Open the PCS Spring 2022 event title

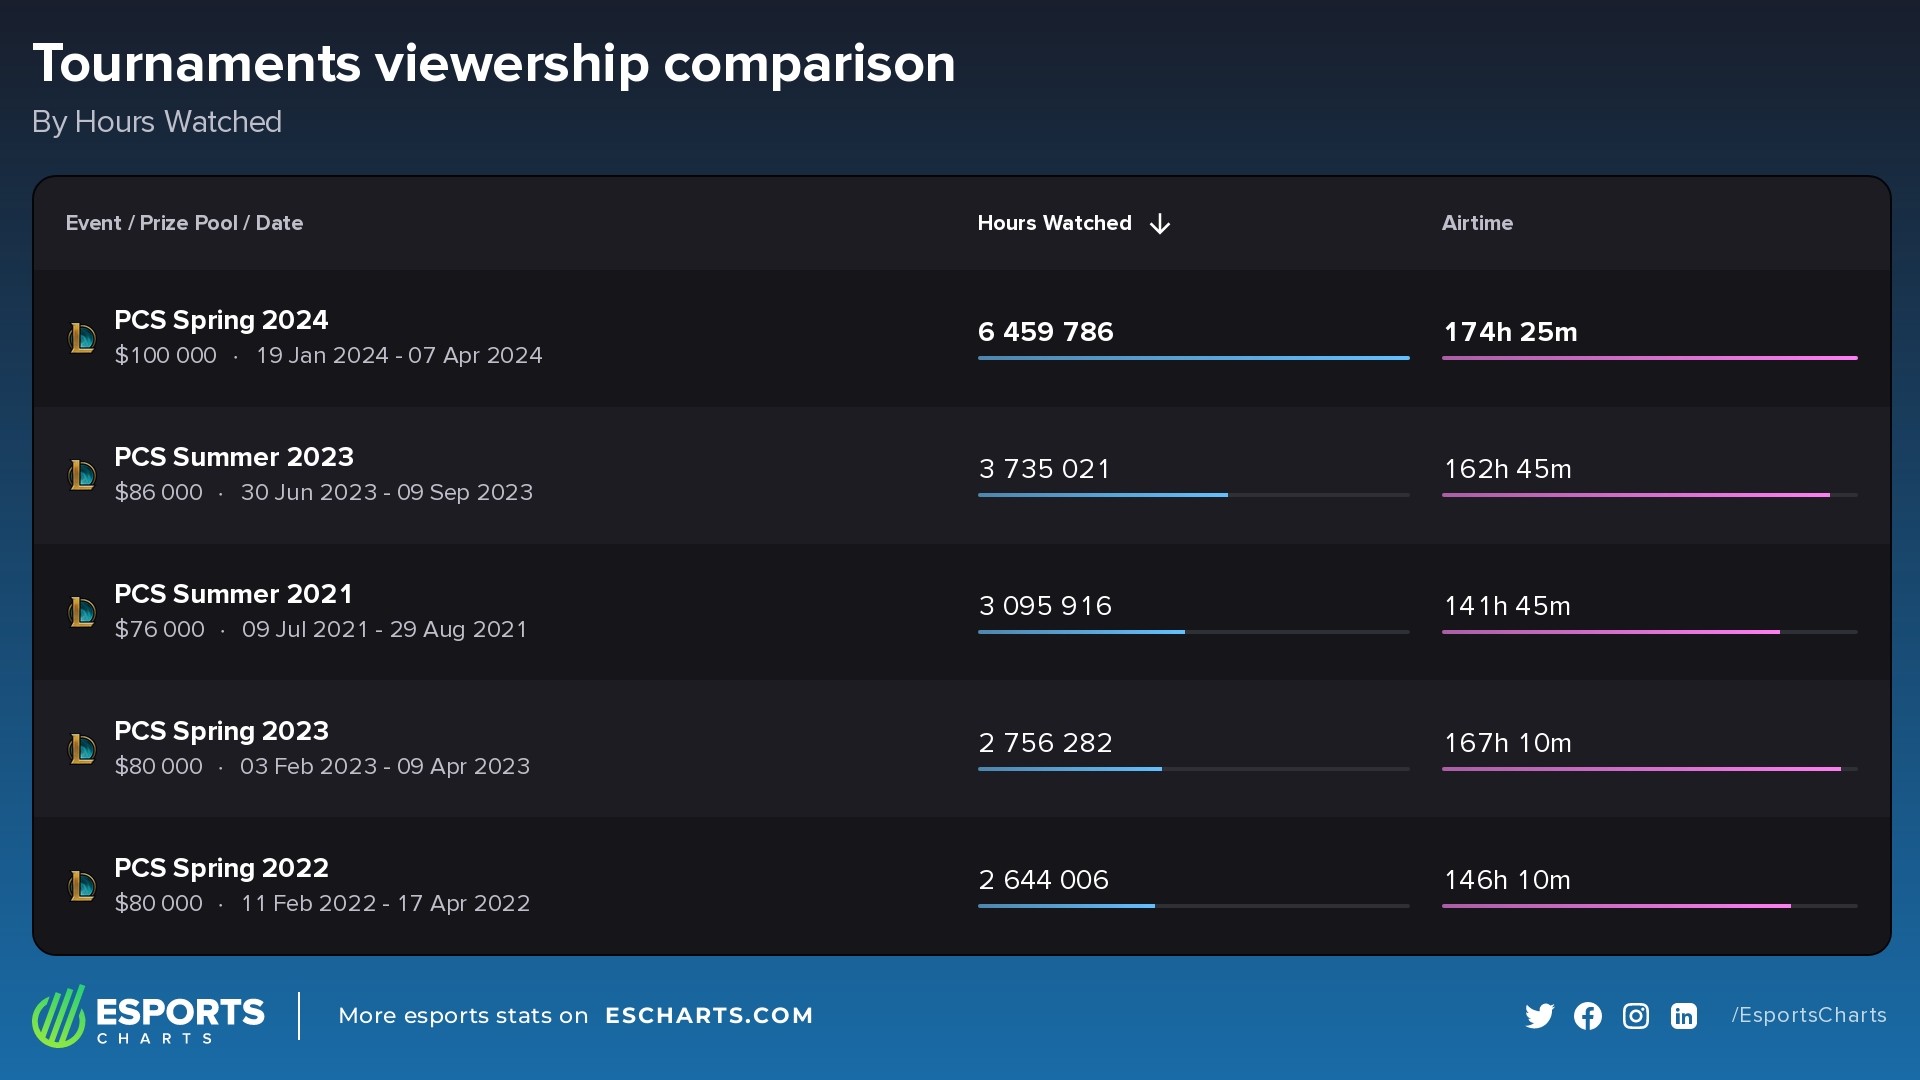(221, 868)
